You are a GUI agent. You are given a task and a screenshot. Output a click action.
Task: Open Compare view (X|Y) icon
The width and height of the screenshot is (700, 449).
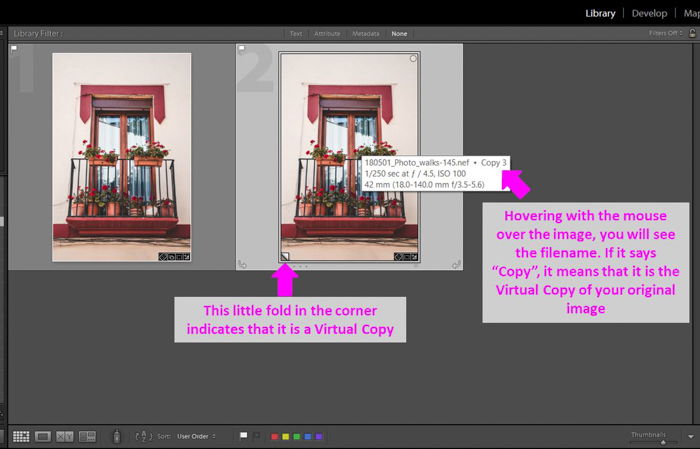[65, 437]
